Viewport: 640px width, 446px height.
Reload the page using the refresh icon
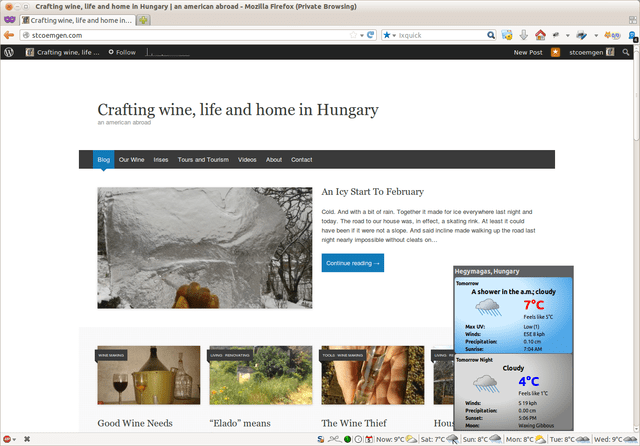[371, 35]
